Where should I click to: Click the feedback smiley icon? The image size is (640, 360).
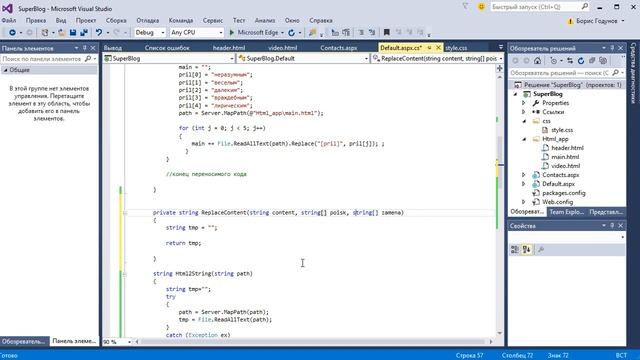point(481,7)
